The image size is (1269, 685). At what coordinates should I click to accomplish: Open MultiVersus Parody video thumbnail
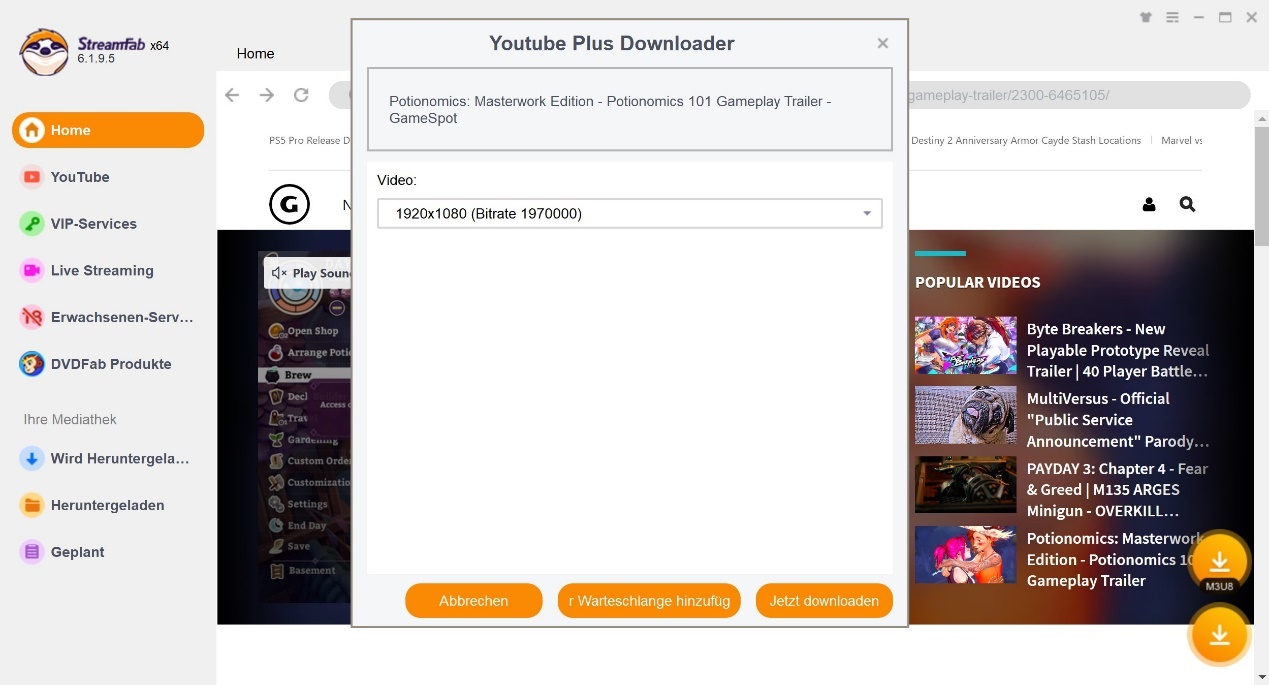coord(966,415)
